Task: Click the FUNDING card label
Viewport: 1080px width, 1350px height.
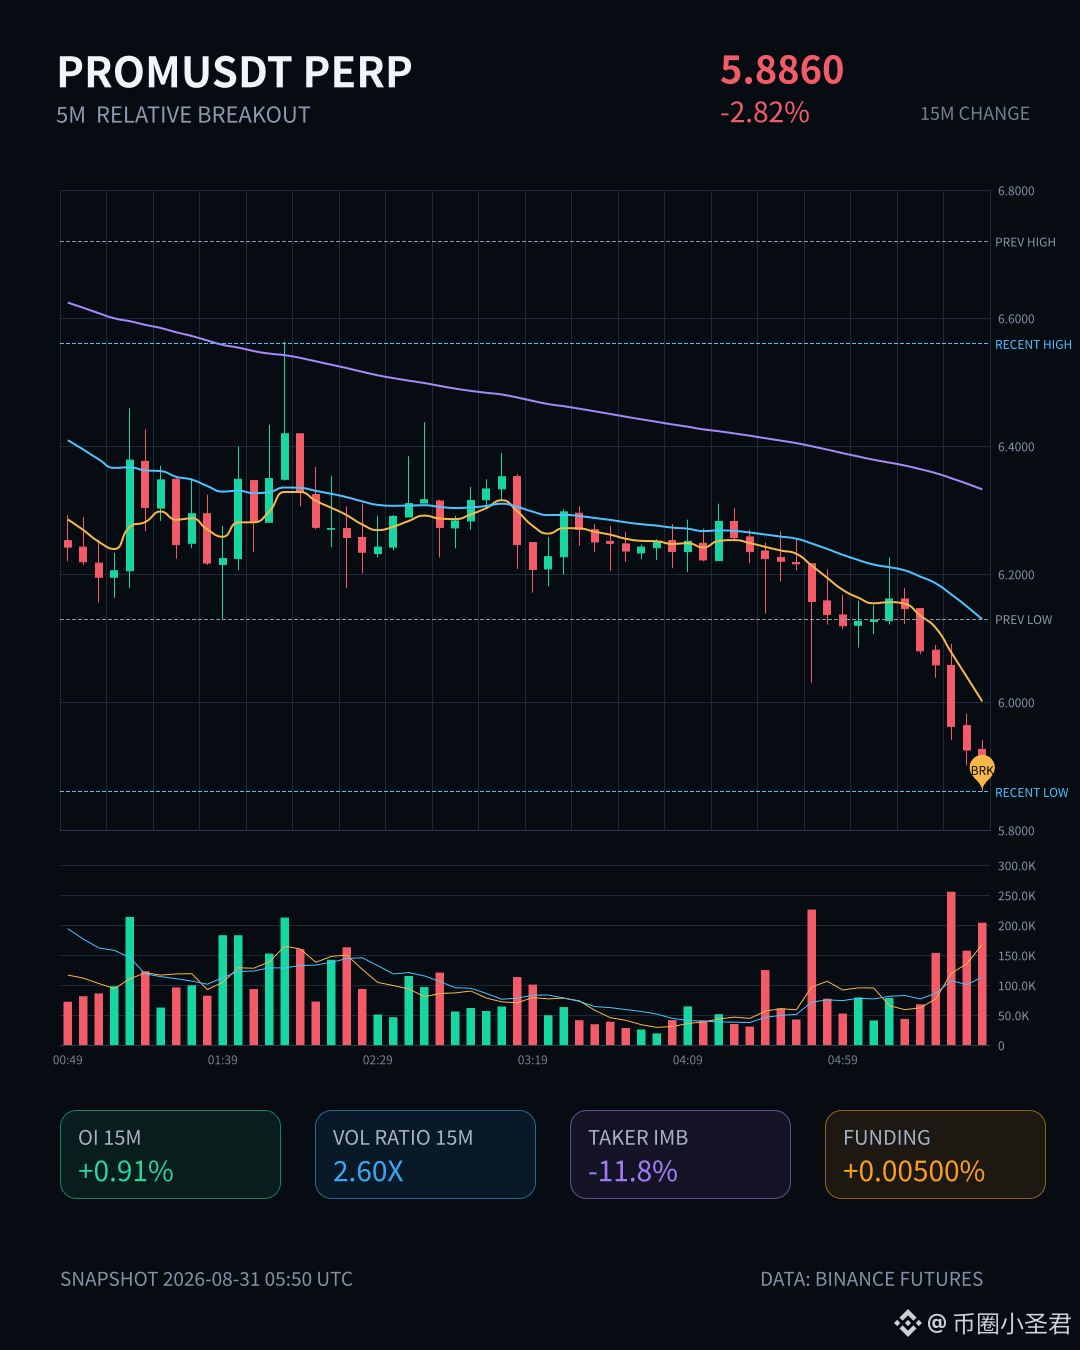Action: (887, 1138)
